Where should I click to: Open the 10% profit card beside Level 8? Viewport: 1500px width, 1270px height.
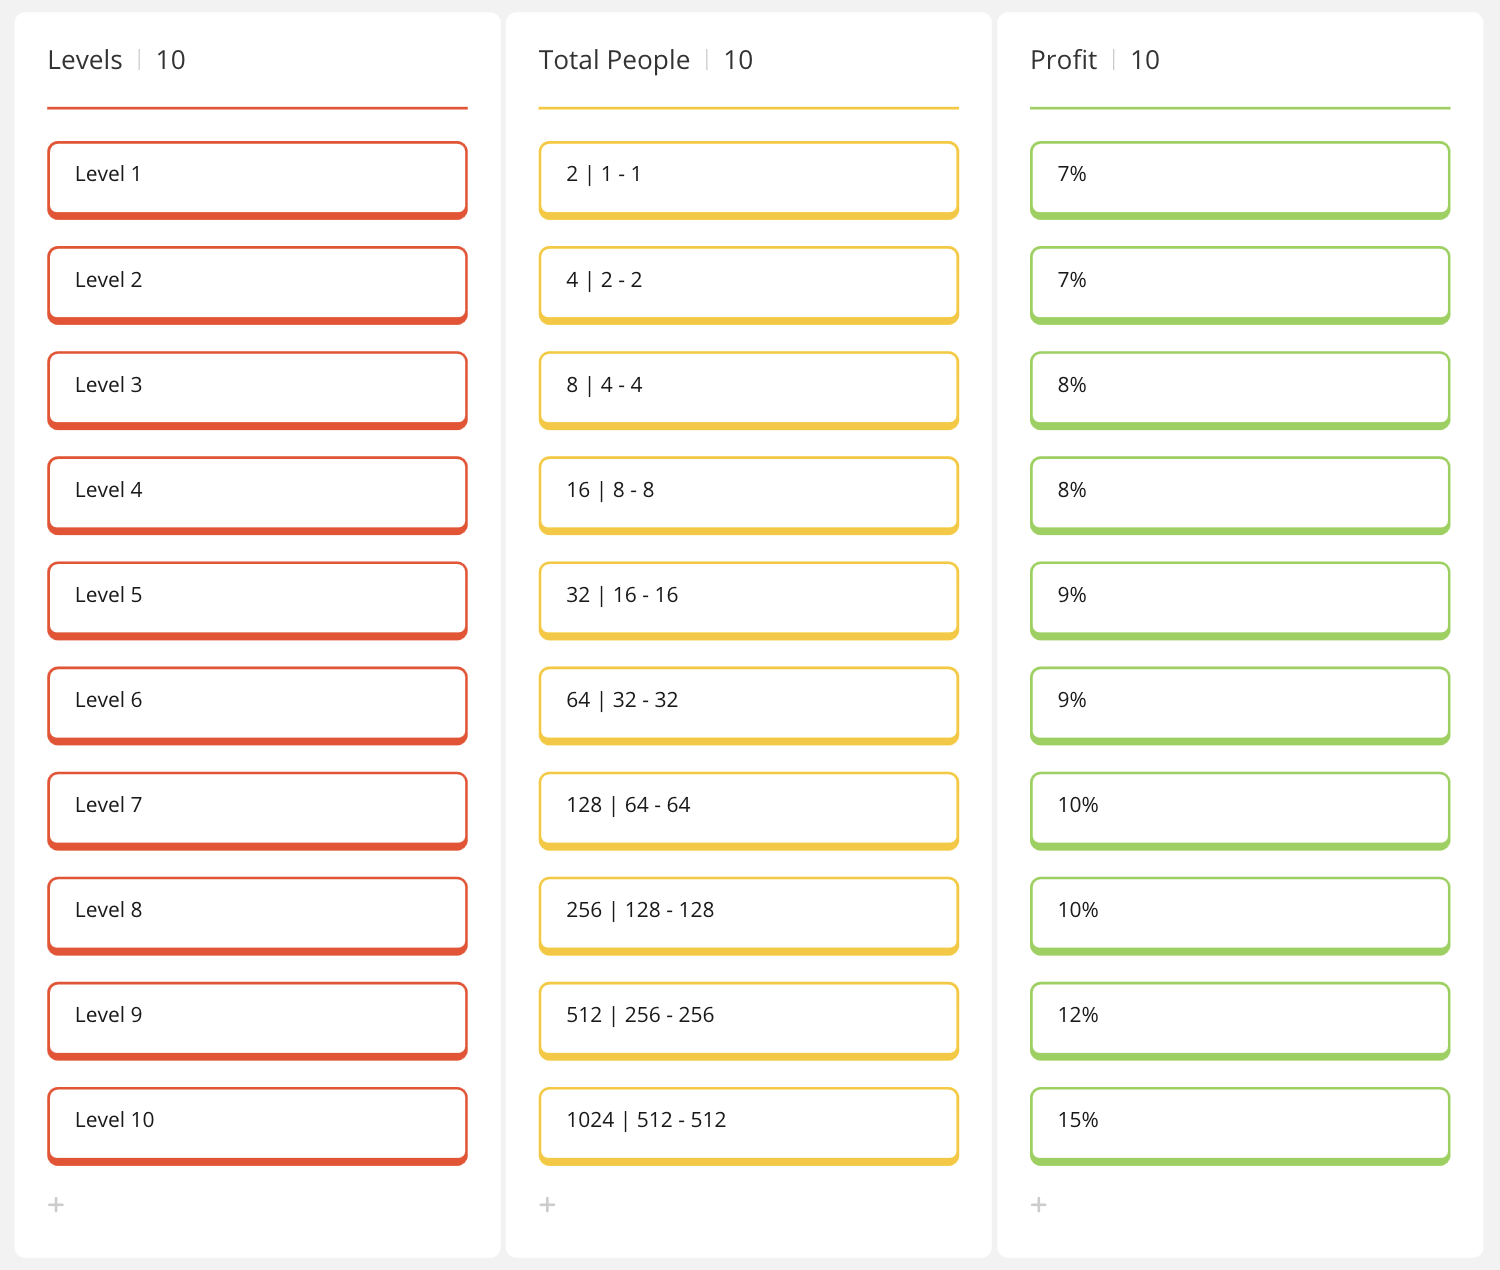1240,915
